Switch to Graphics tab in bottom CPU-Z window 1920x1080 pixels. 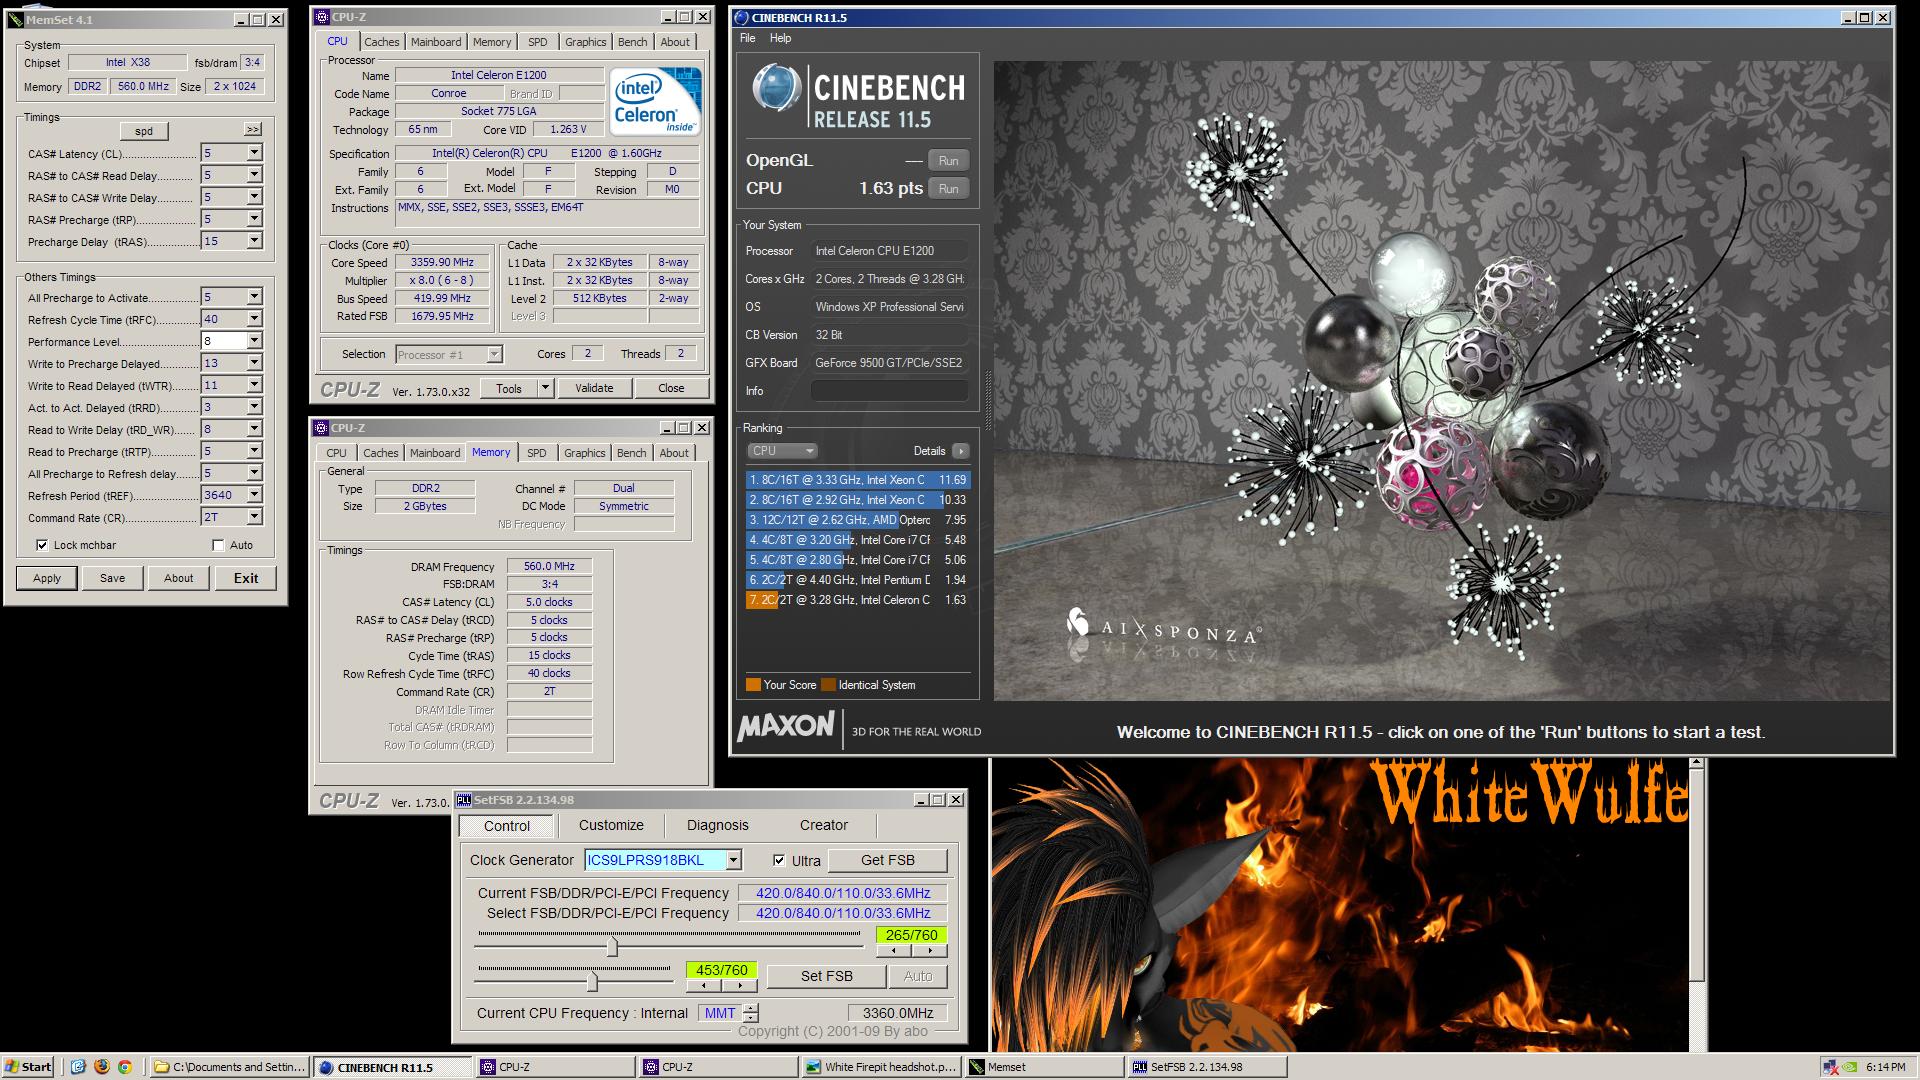585,453
